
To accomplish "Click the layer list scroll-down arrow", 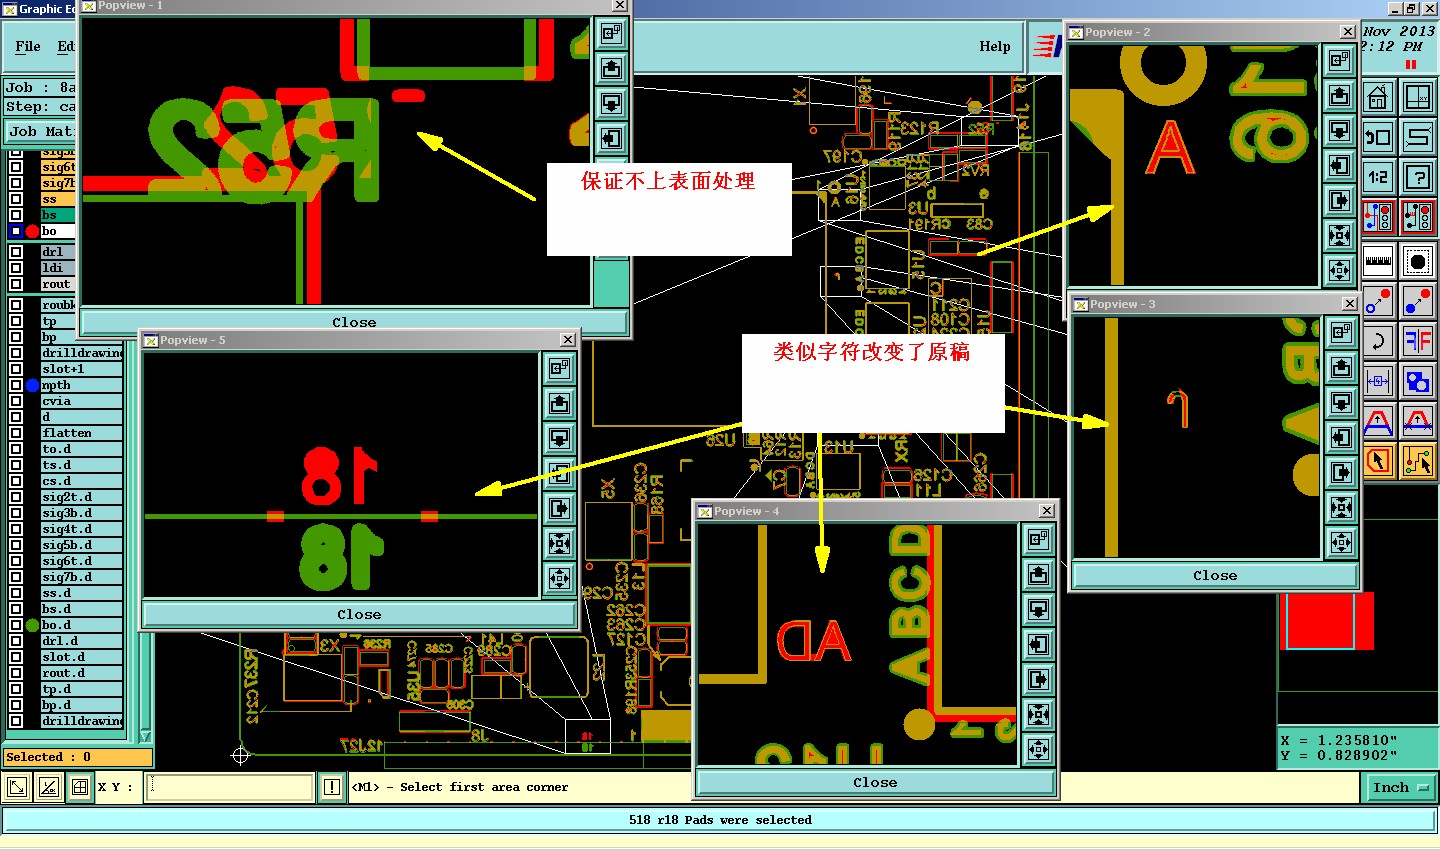I will point(145,736).
